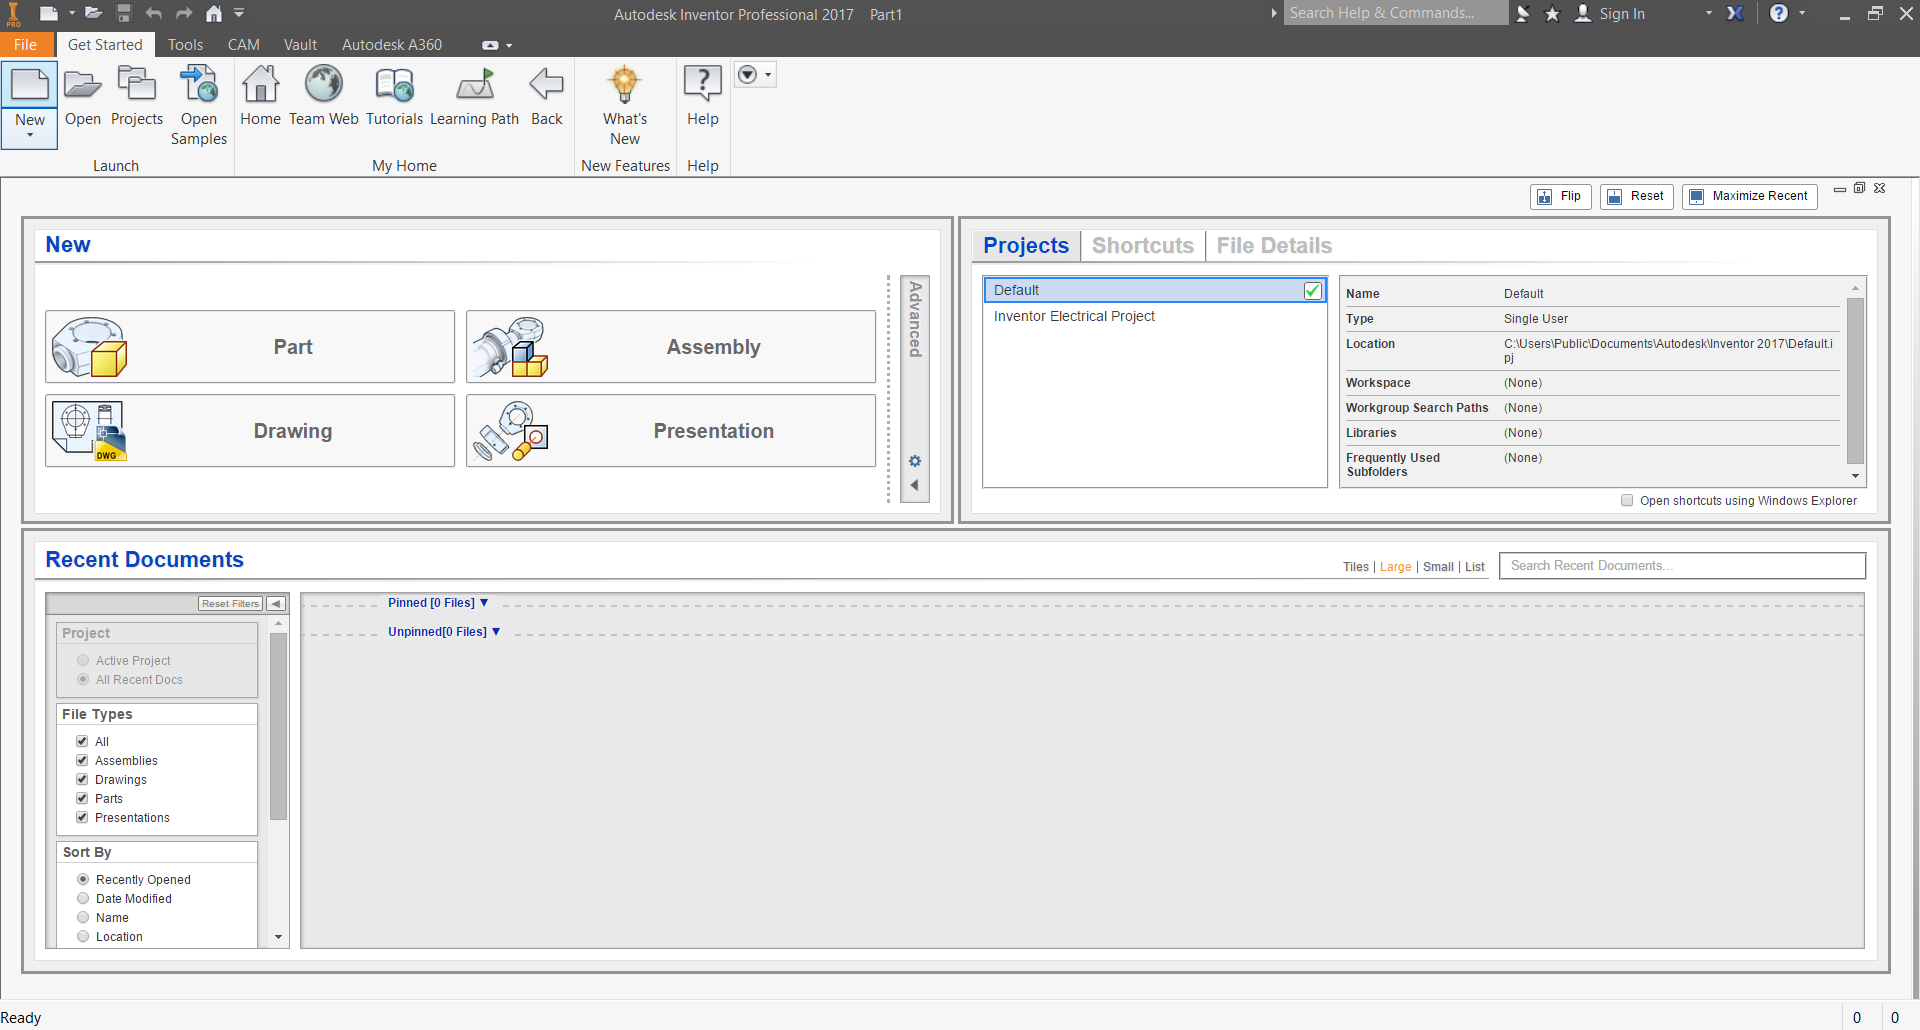Switch to the Shortcuts tab
This screenshot has height=1030, width=1920.
tap(1143, 246)
